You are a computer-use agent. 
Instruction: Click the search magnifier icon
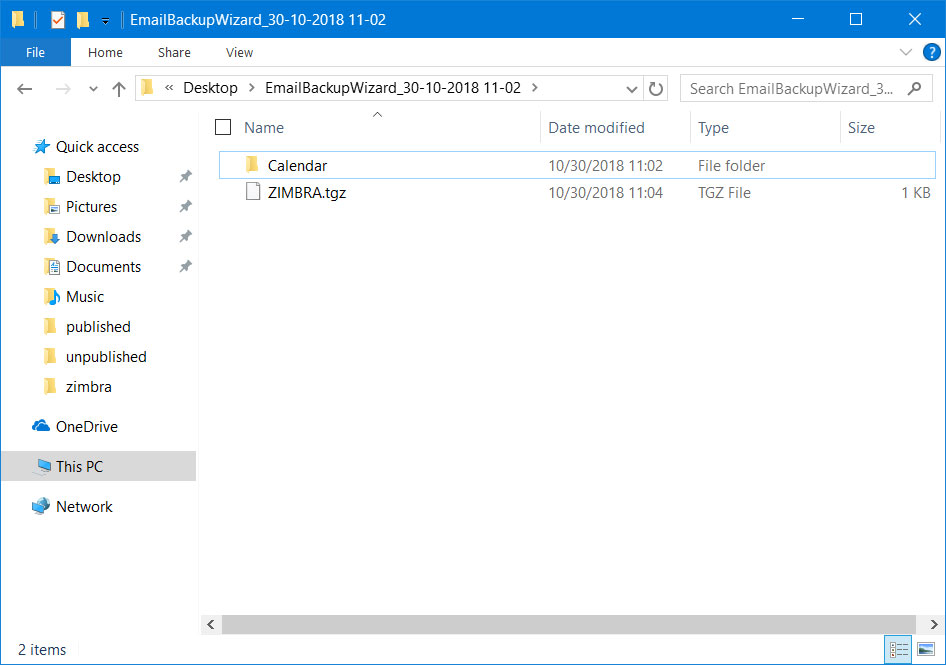point(915,89)
